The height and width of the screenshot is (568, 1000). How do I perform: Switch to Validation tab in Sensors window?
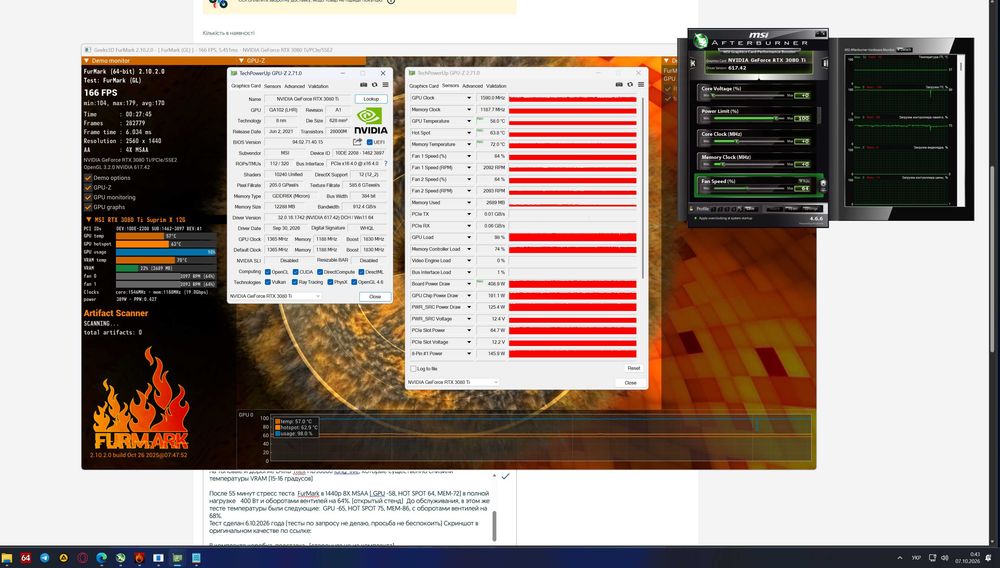point(496,85)
